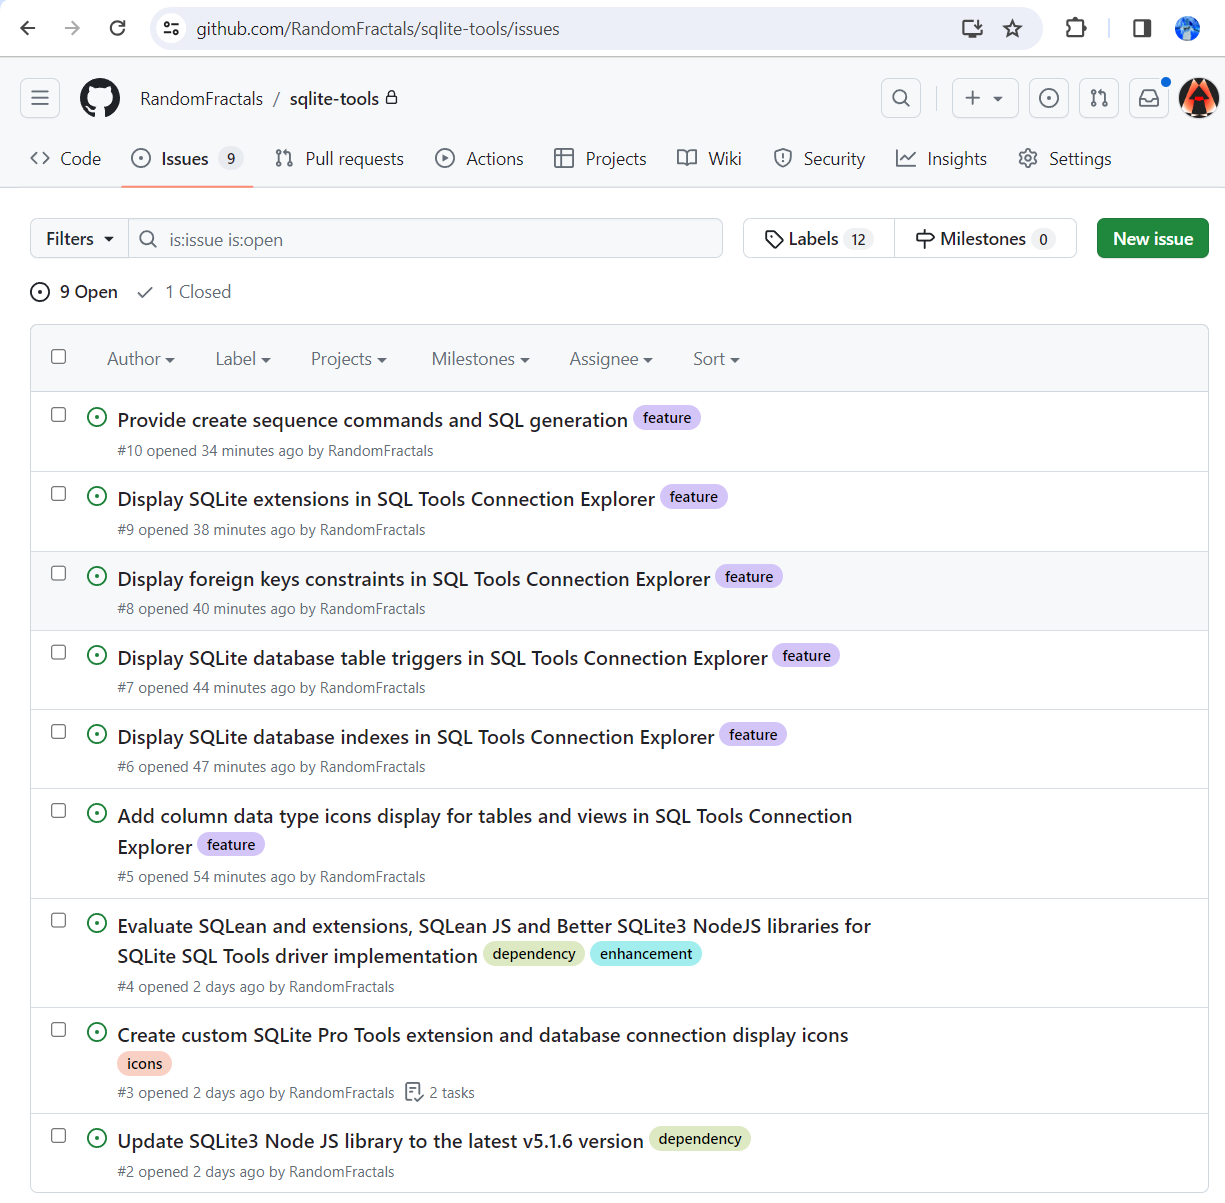Image resolution: width=1225 pixels, height=1203 pixels.
Task: Open the Labels 12 button
Action: (819, 238)
